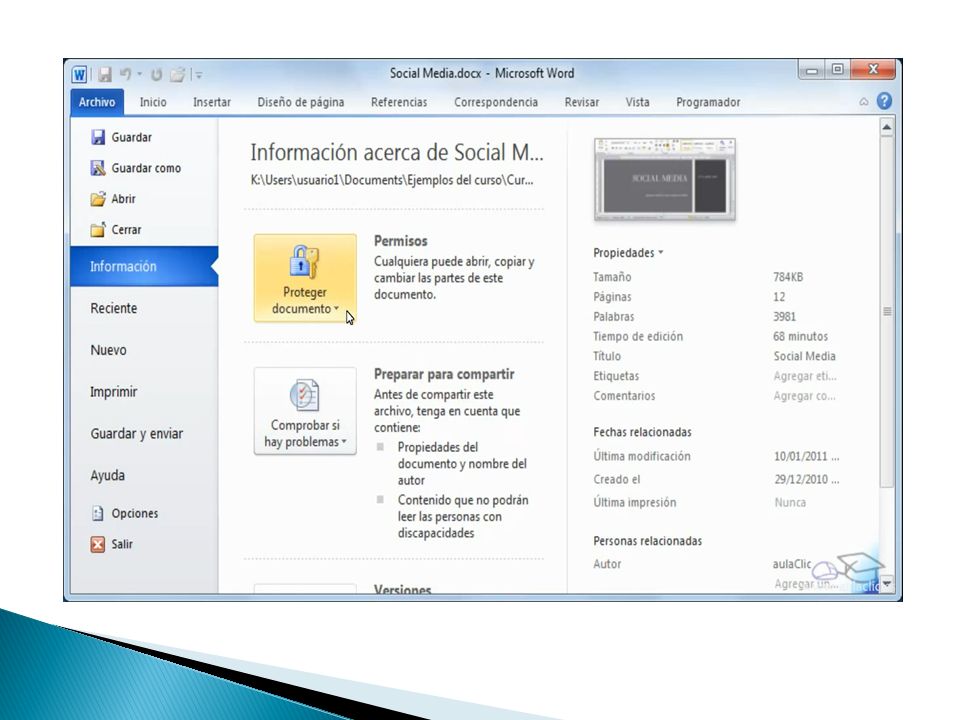Switch to the Vista tab

click(637, 102)
